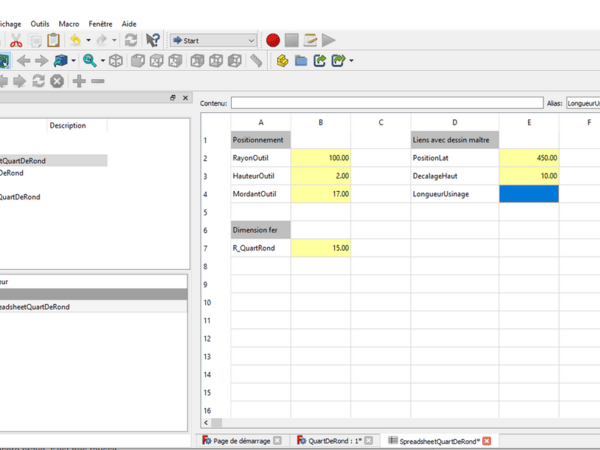Open the Start workbench dropdown

pos(213,40)
